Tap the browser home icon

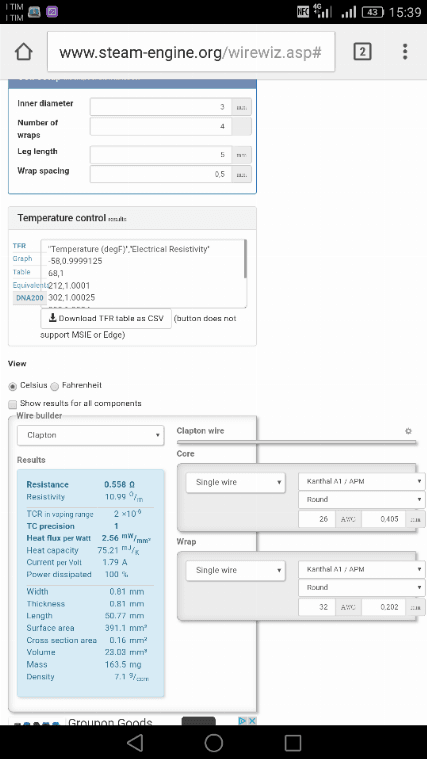coord(24,52)
